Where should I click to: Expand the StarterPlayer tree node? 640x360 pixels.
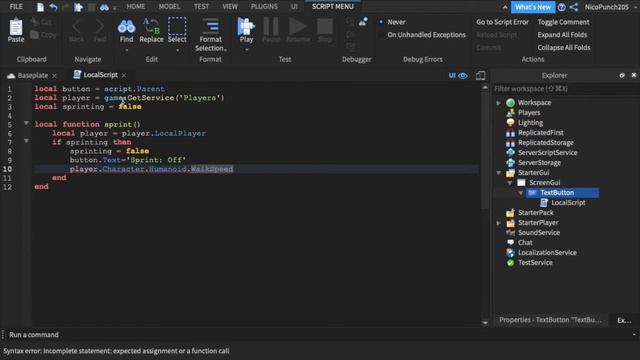click(498, 223)
